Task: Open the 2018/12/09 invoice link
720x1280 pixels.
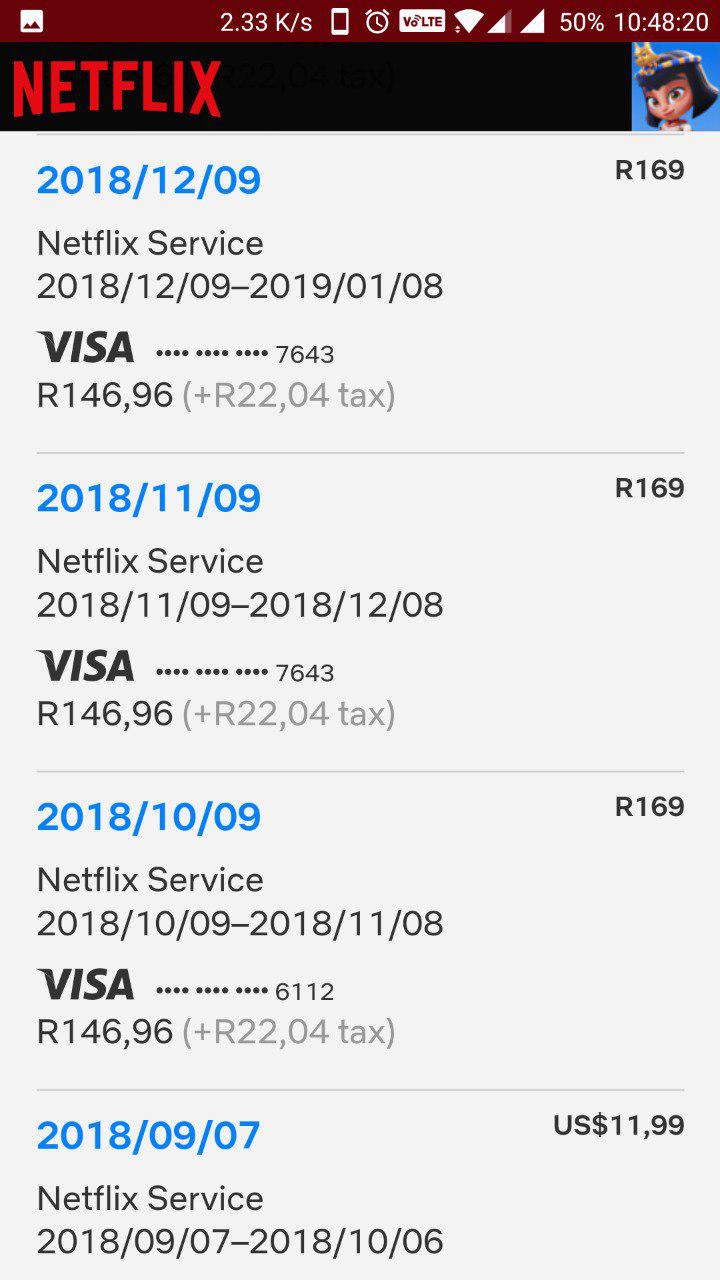Action: tap(149, 180)
